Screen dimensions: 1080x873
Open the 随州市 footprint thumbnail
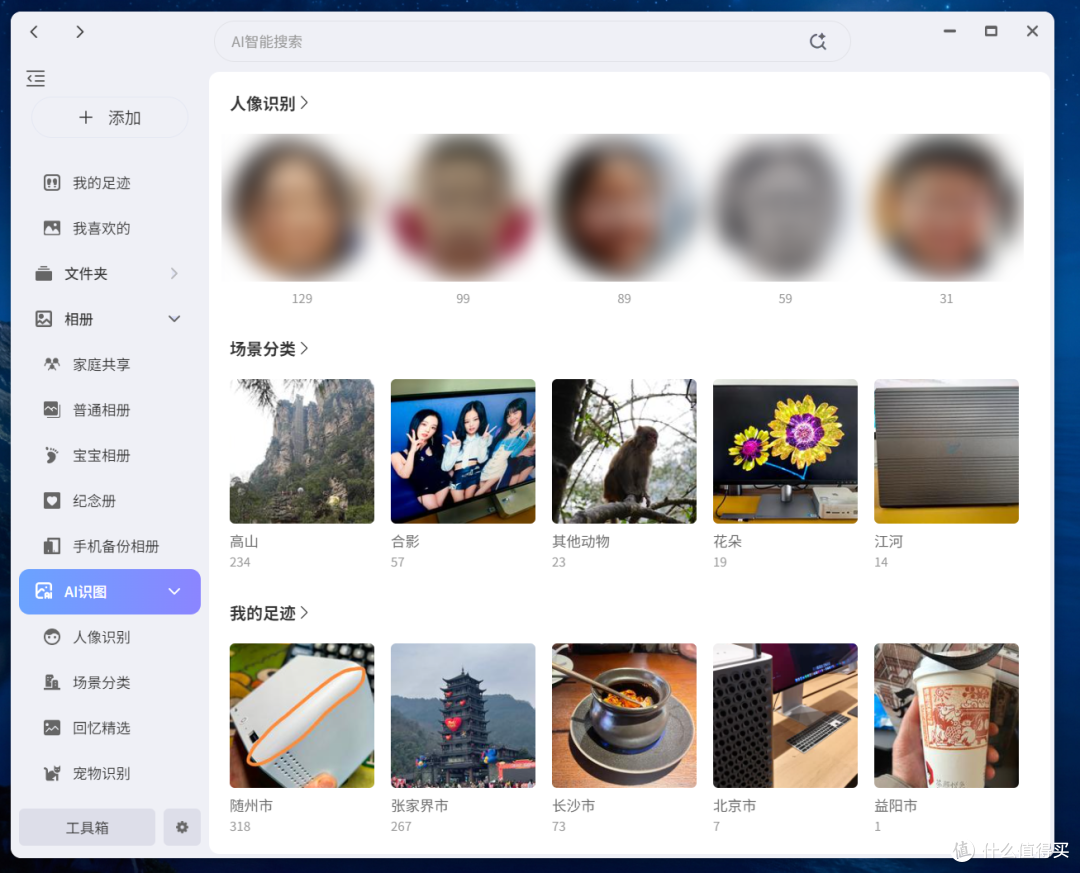302,715
